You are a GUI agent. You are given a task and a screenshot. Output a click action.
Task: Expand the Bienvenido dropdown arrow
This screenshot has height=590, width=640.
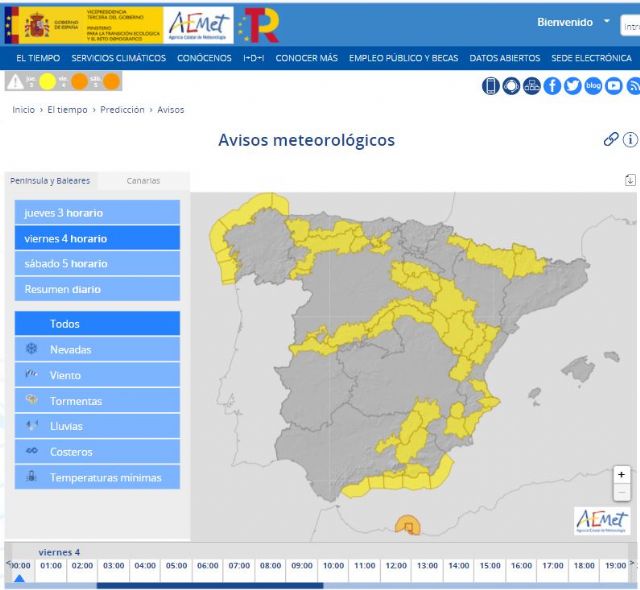pos(607,21)
